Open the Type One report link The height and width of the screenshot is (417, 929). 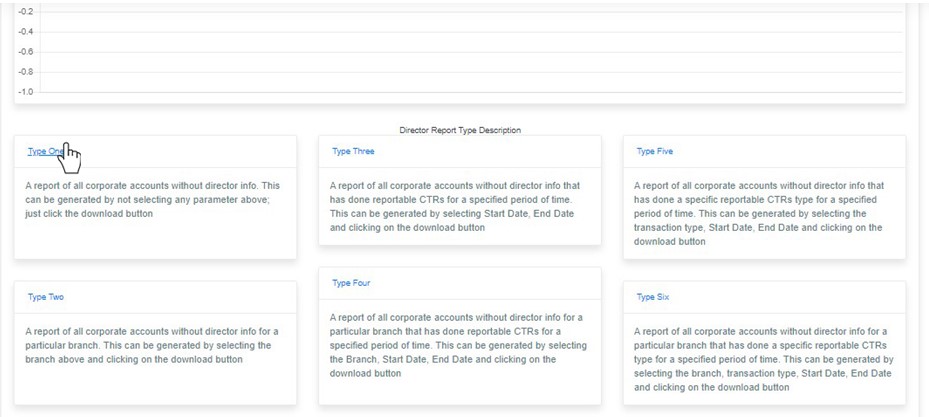point(44,152)
